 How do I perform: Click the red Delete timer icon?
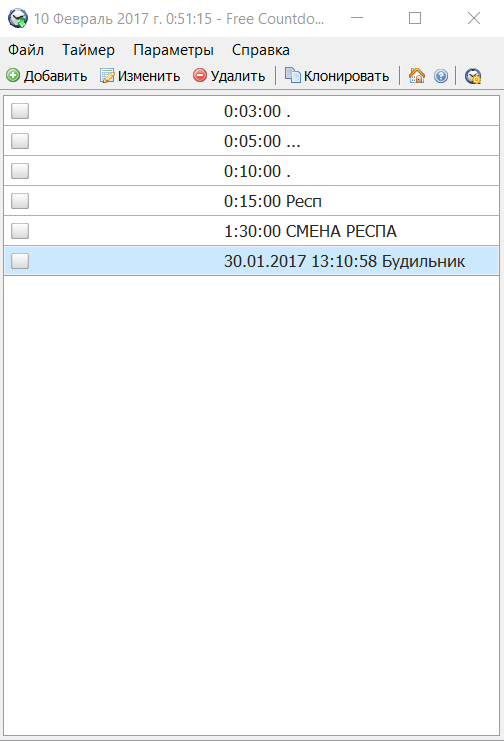coord(200,76)
